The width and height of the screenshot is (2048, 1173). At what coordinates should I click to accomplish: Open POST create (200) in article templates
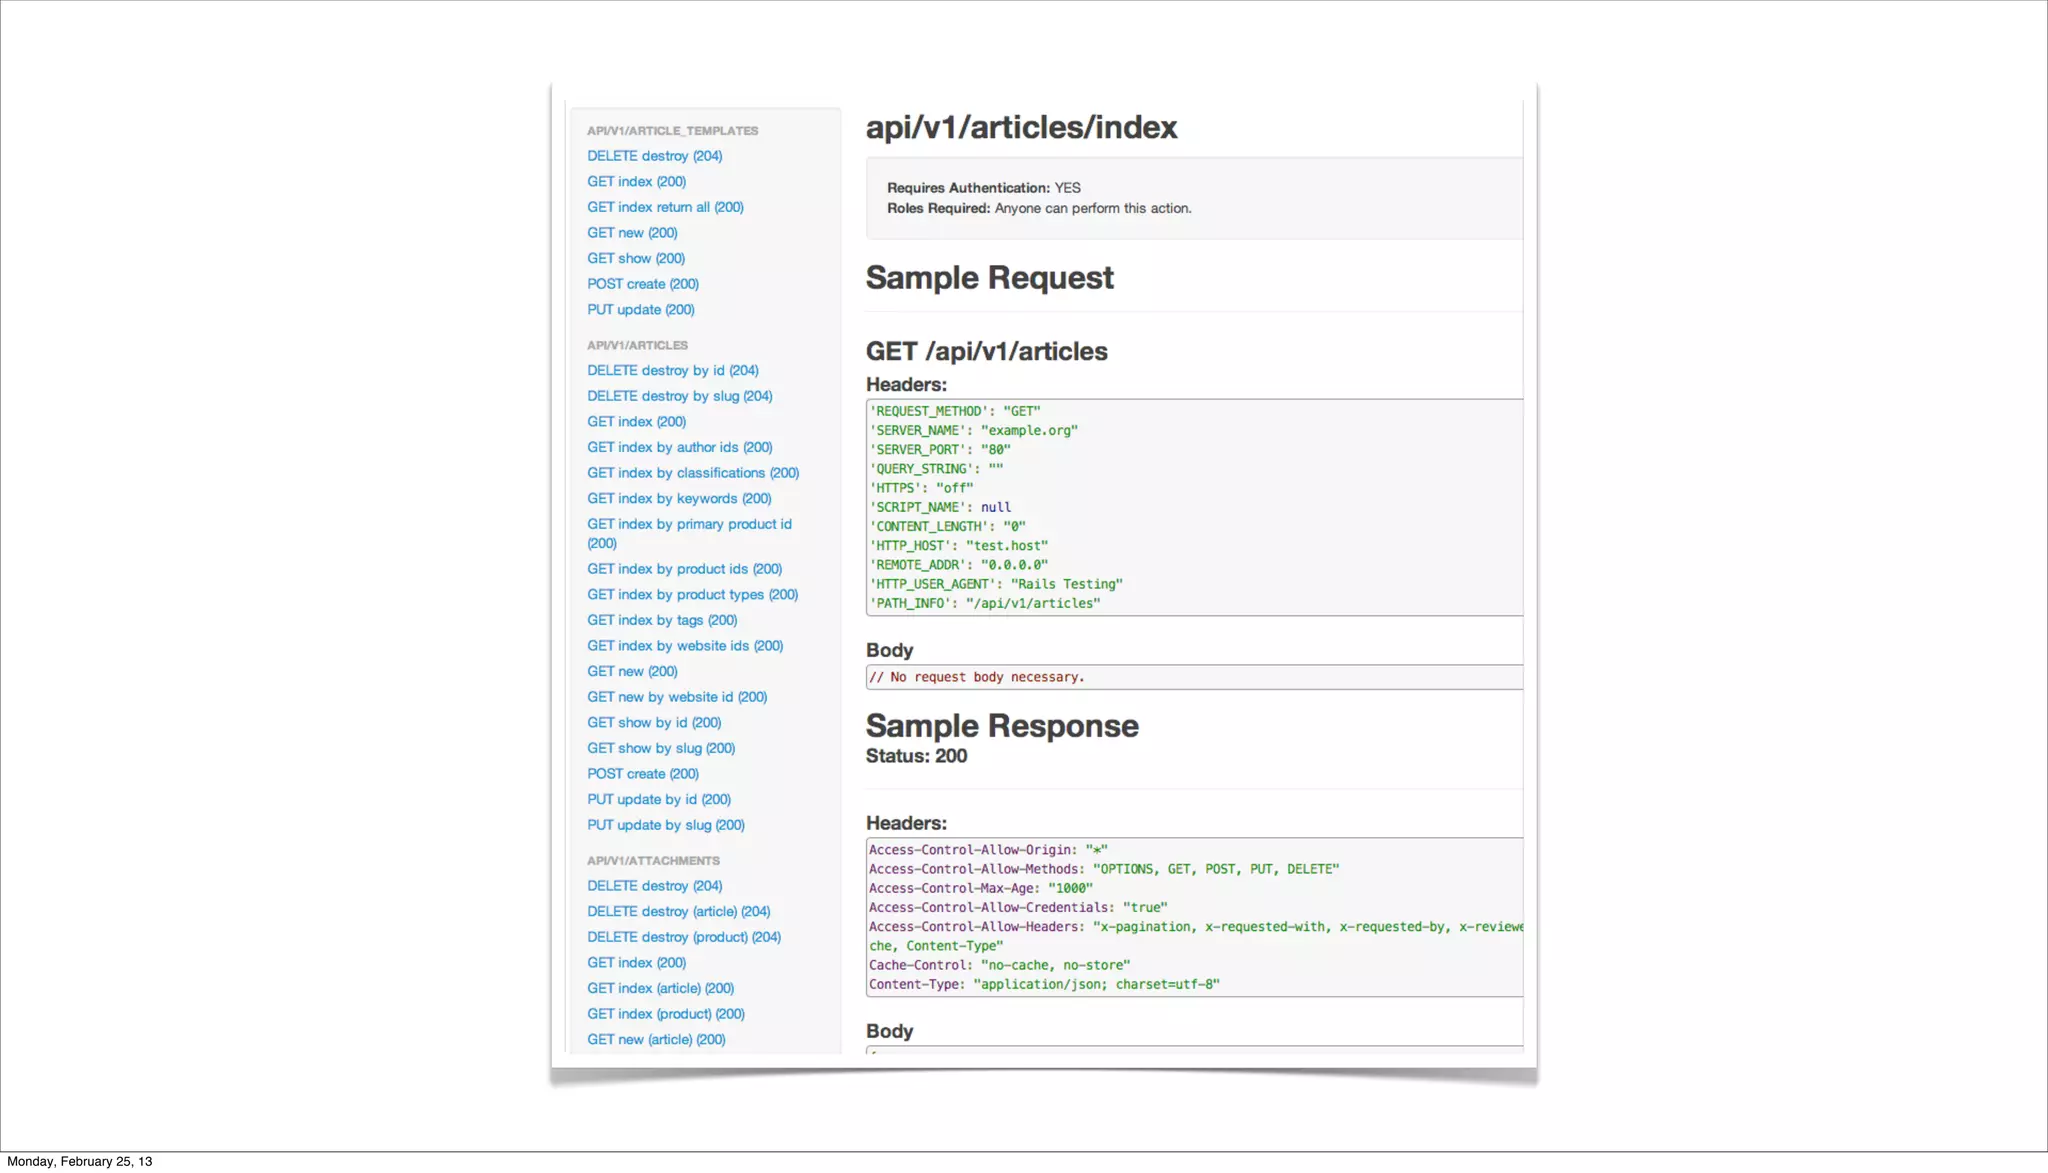coord(642,284)
